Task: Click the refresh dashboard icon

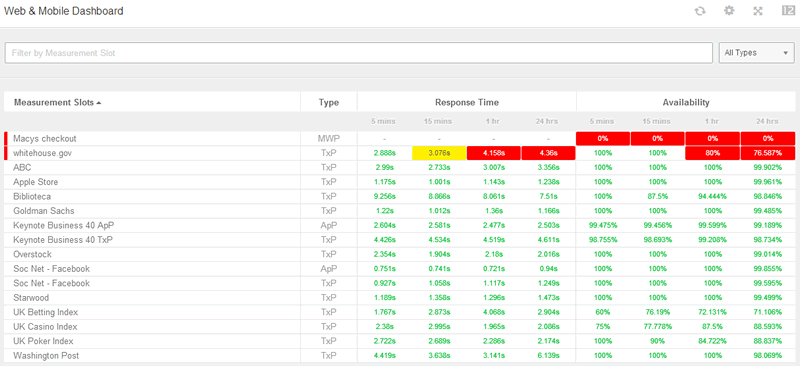Action: click(x=700, y=11)
